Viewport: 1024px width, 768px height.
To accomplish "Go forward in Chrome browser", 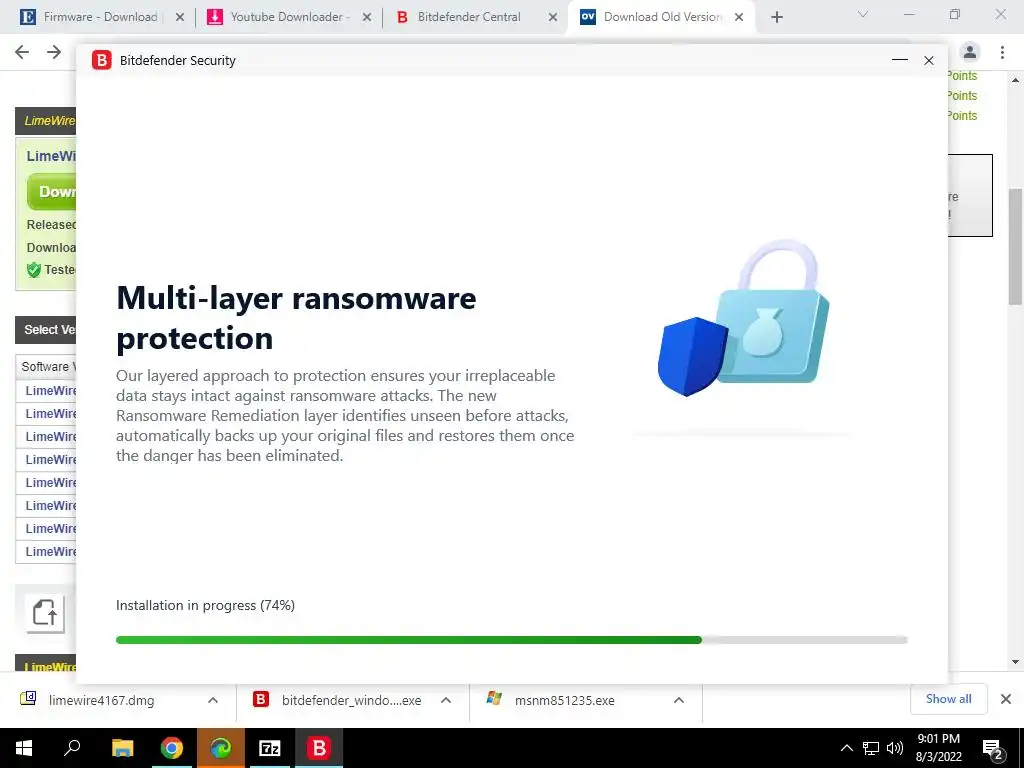I will coord(54,52).
